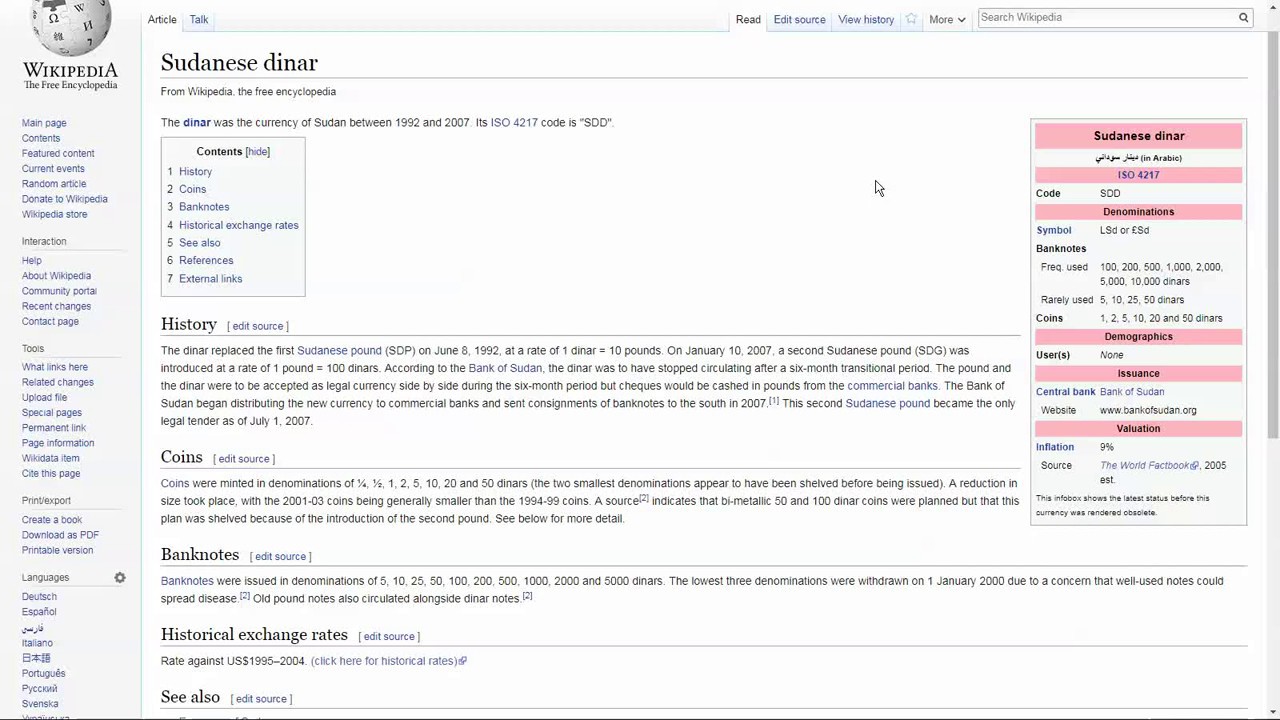The height and width of the screenshot is (720, 1280).
Task: Edit source of the Coins section
Action: (244, 459)
